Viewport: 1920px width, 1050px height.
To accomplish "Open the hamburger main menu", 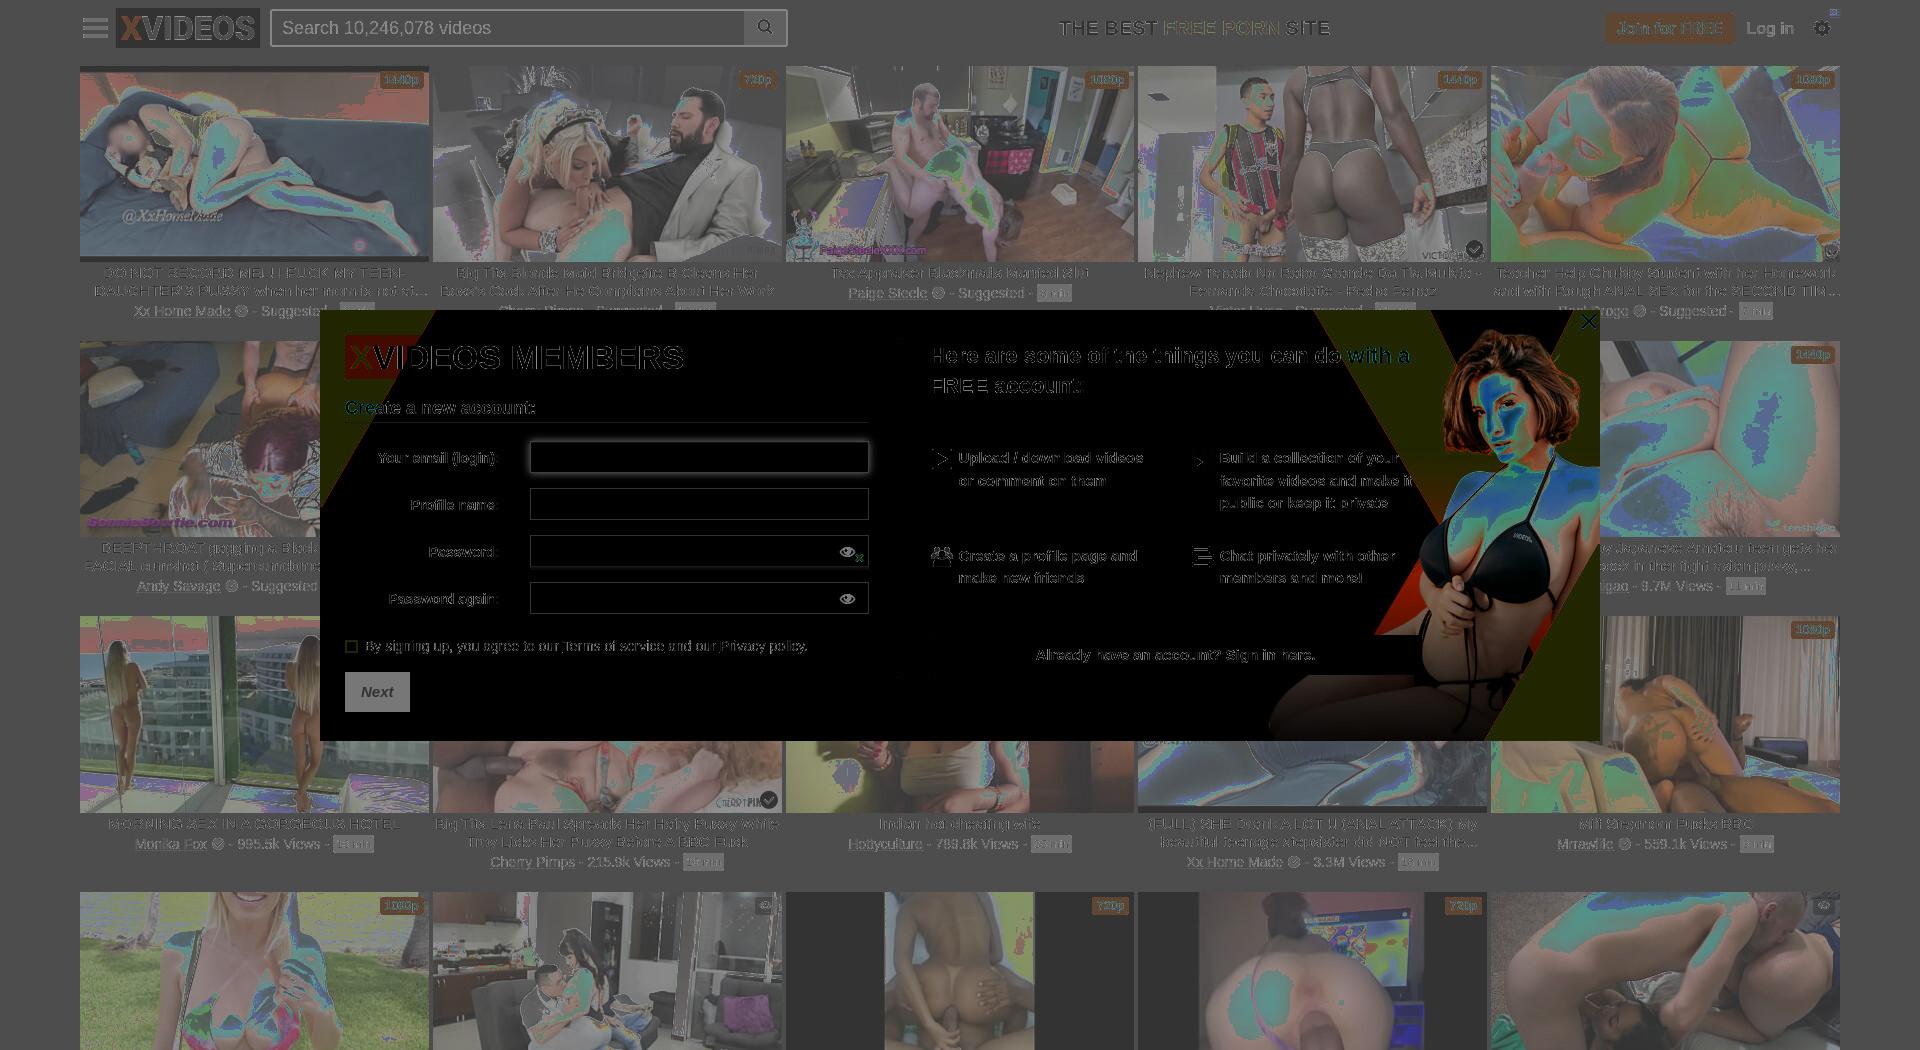I will coord(95,28).
